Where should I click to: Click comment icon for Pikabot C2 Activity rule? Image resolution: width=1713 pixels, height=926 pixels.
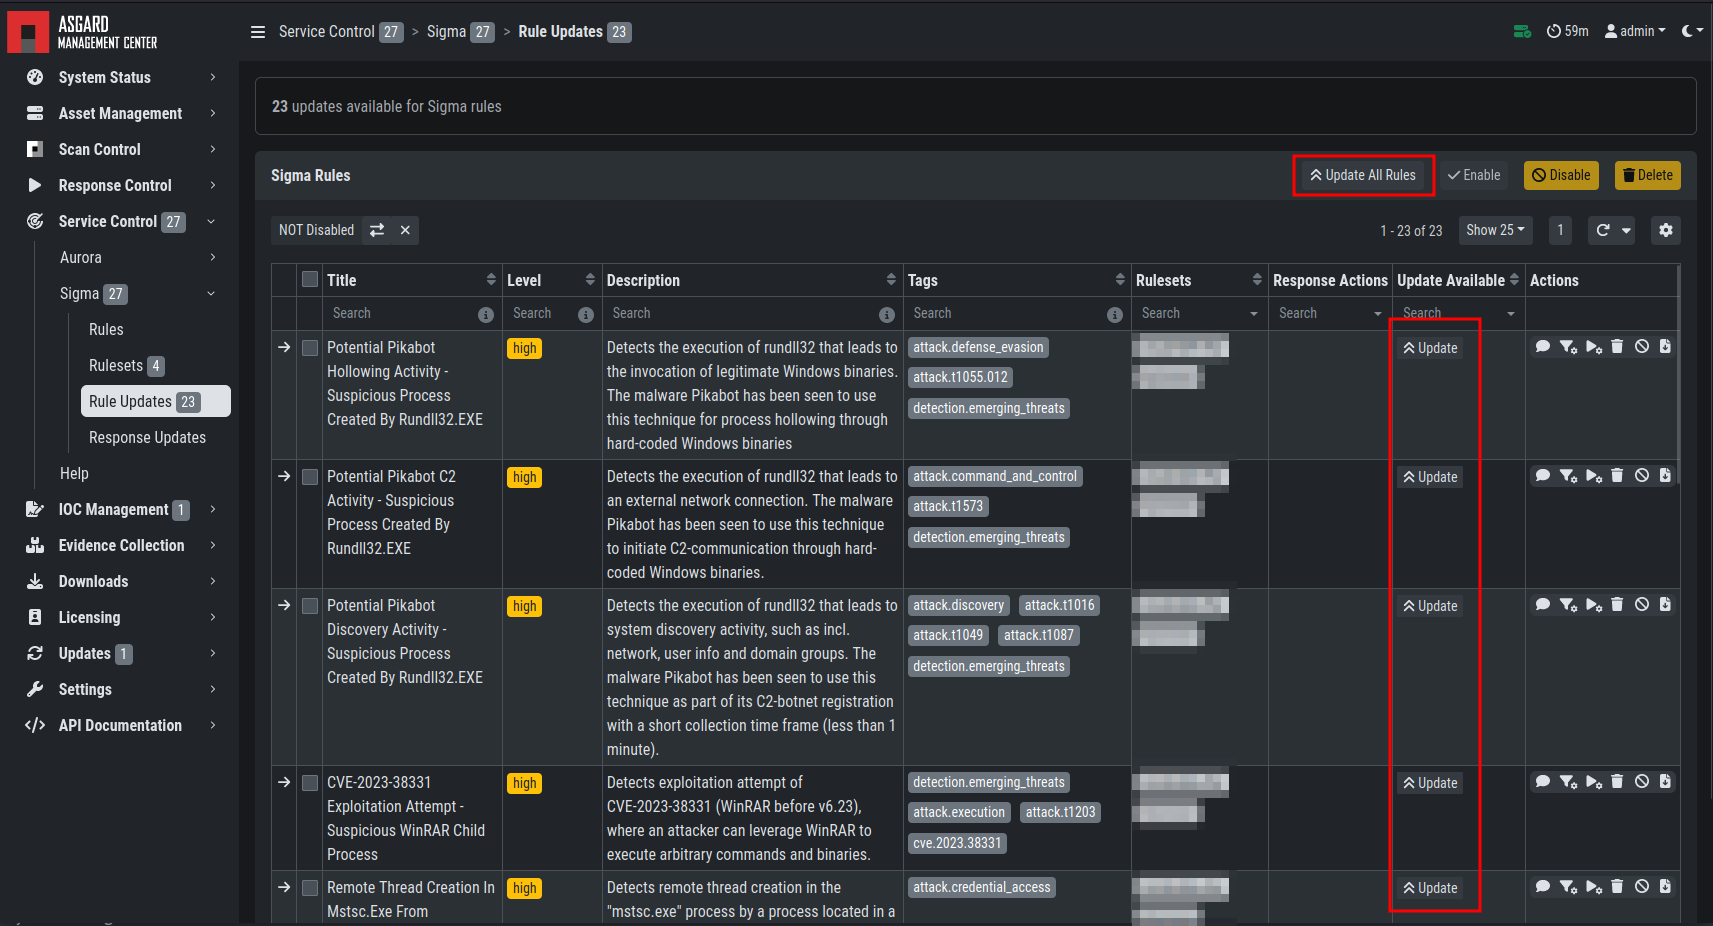point(1543,476)
